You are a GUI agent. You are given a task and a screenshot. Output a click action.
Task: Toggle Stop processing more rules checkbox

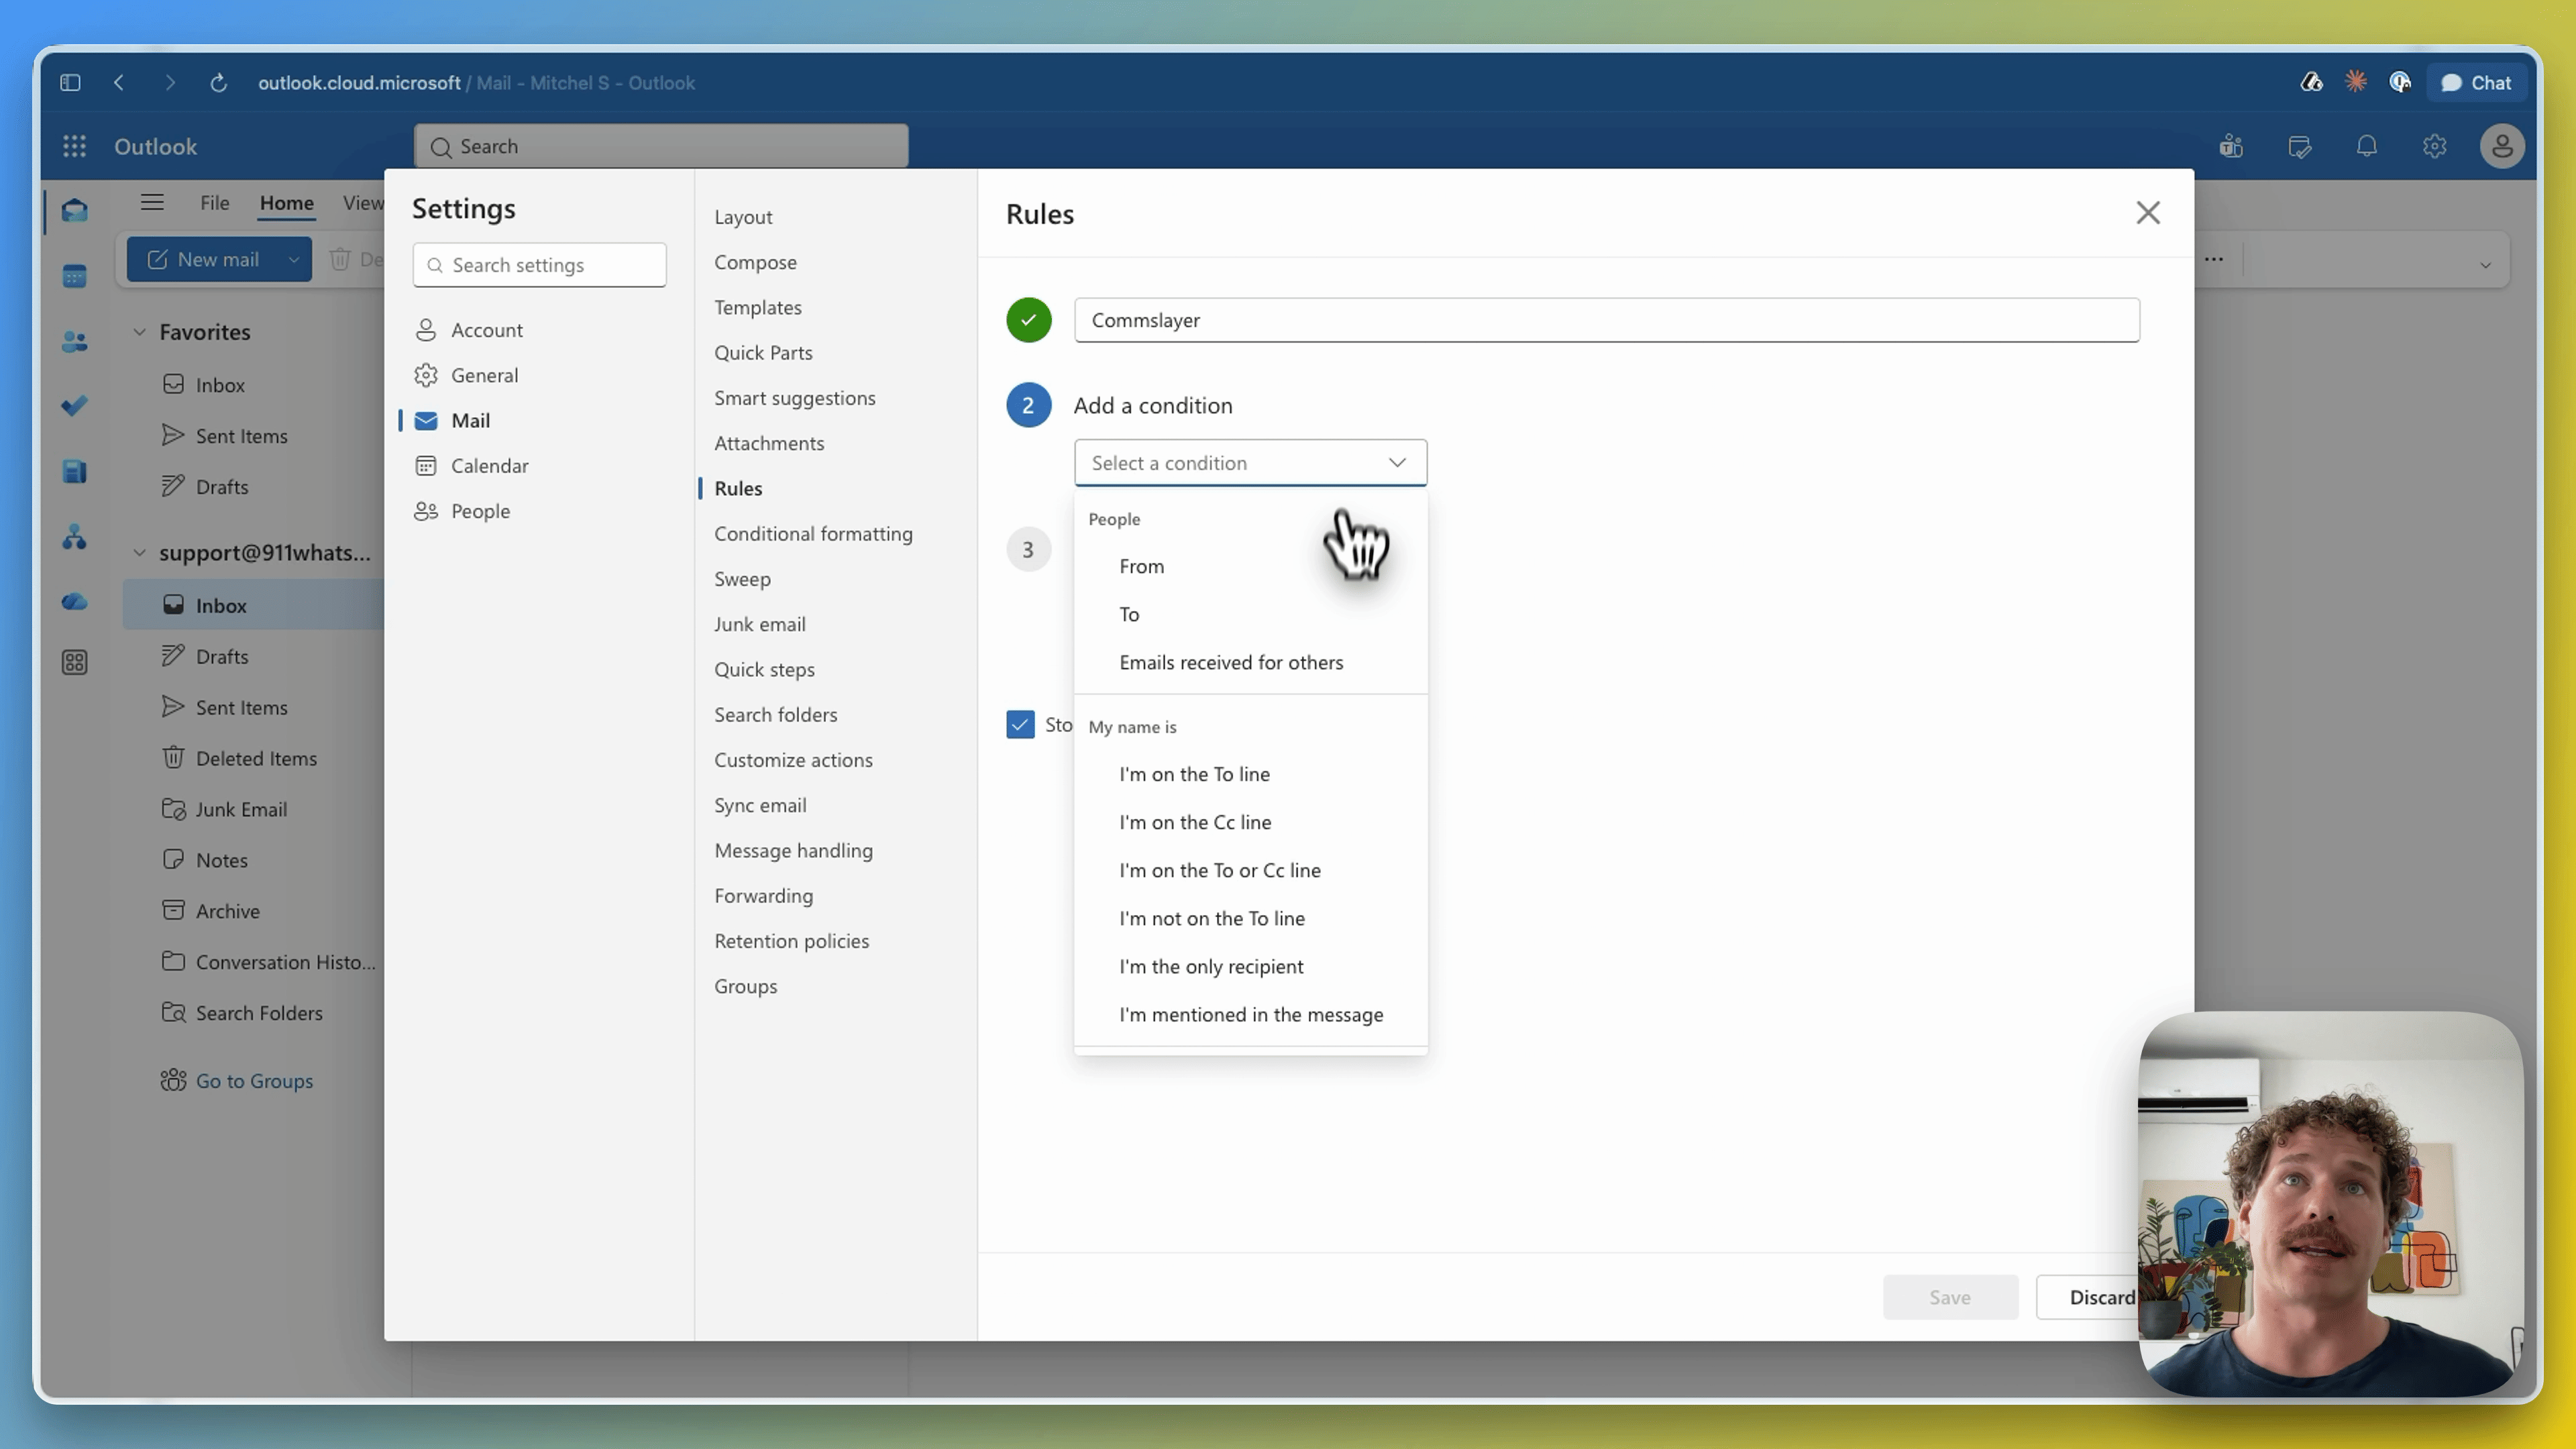point(1020,724)
